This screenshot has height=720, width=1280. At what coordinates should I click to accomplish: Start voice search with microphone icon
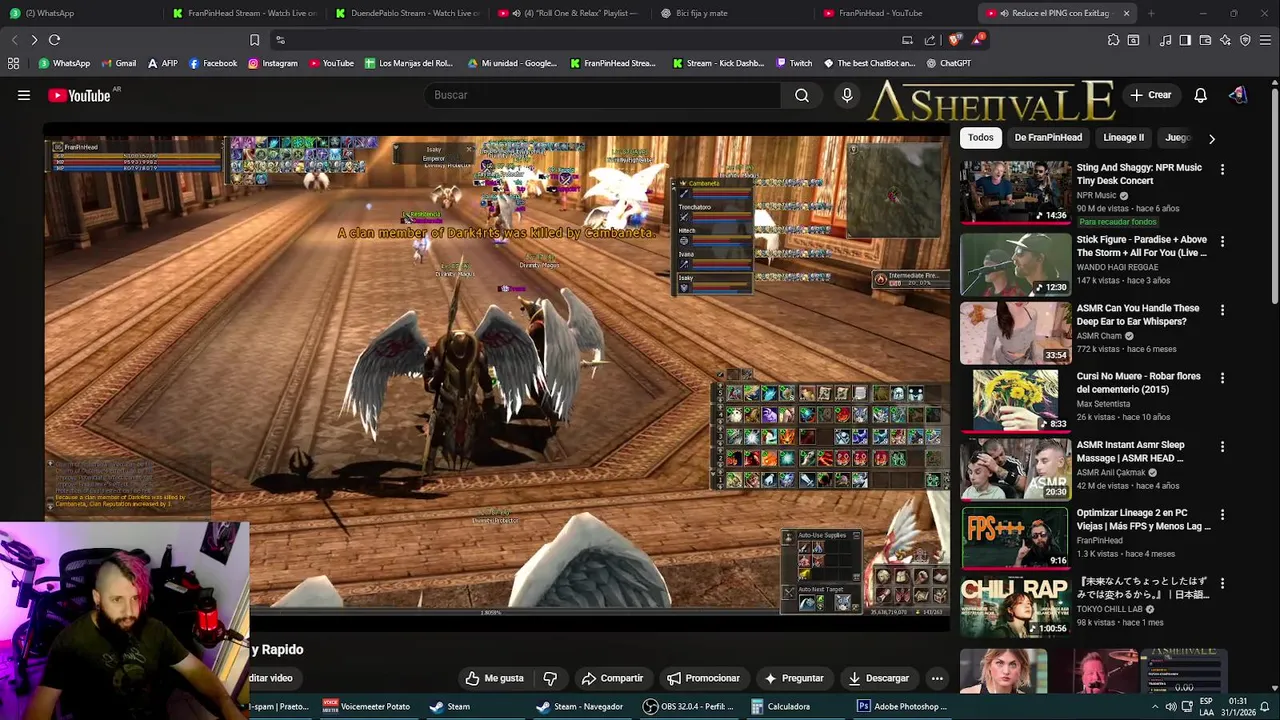click(847, 95)
